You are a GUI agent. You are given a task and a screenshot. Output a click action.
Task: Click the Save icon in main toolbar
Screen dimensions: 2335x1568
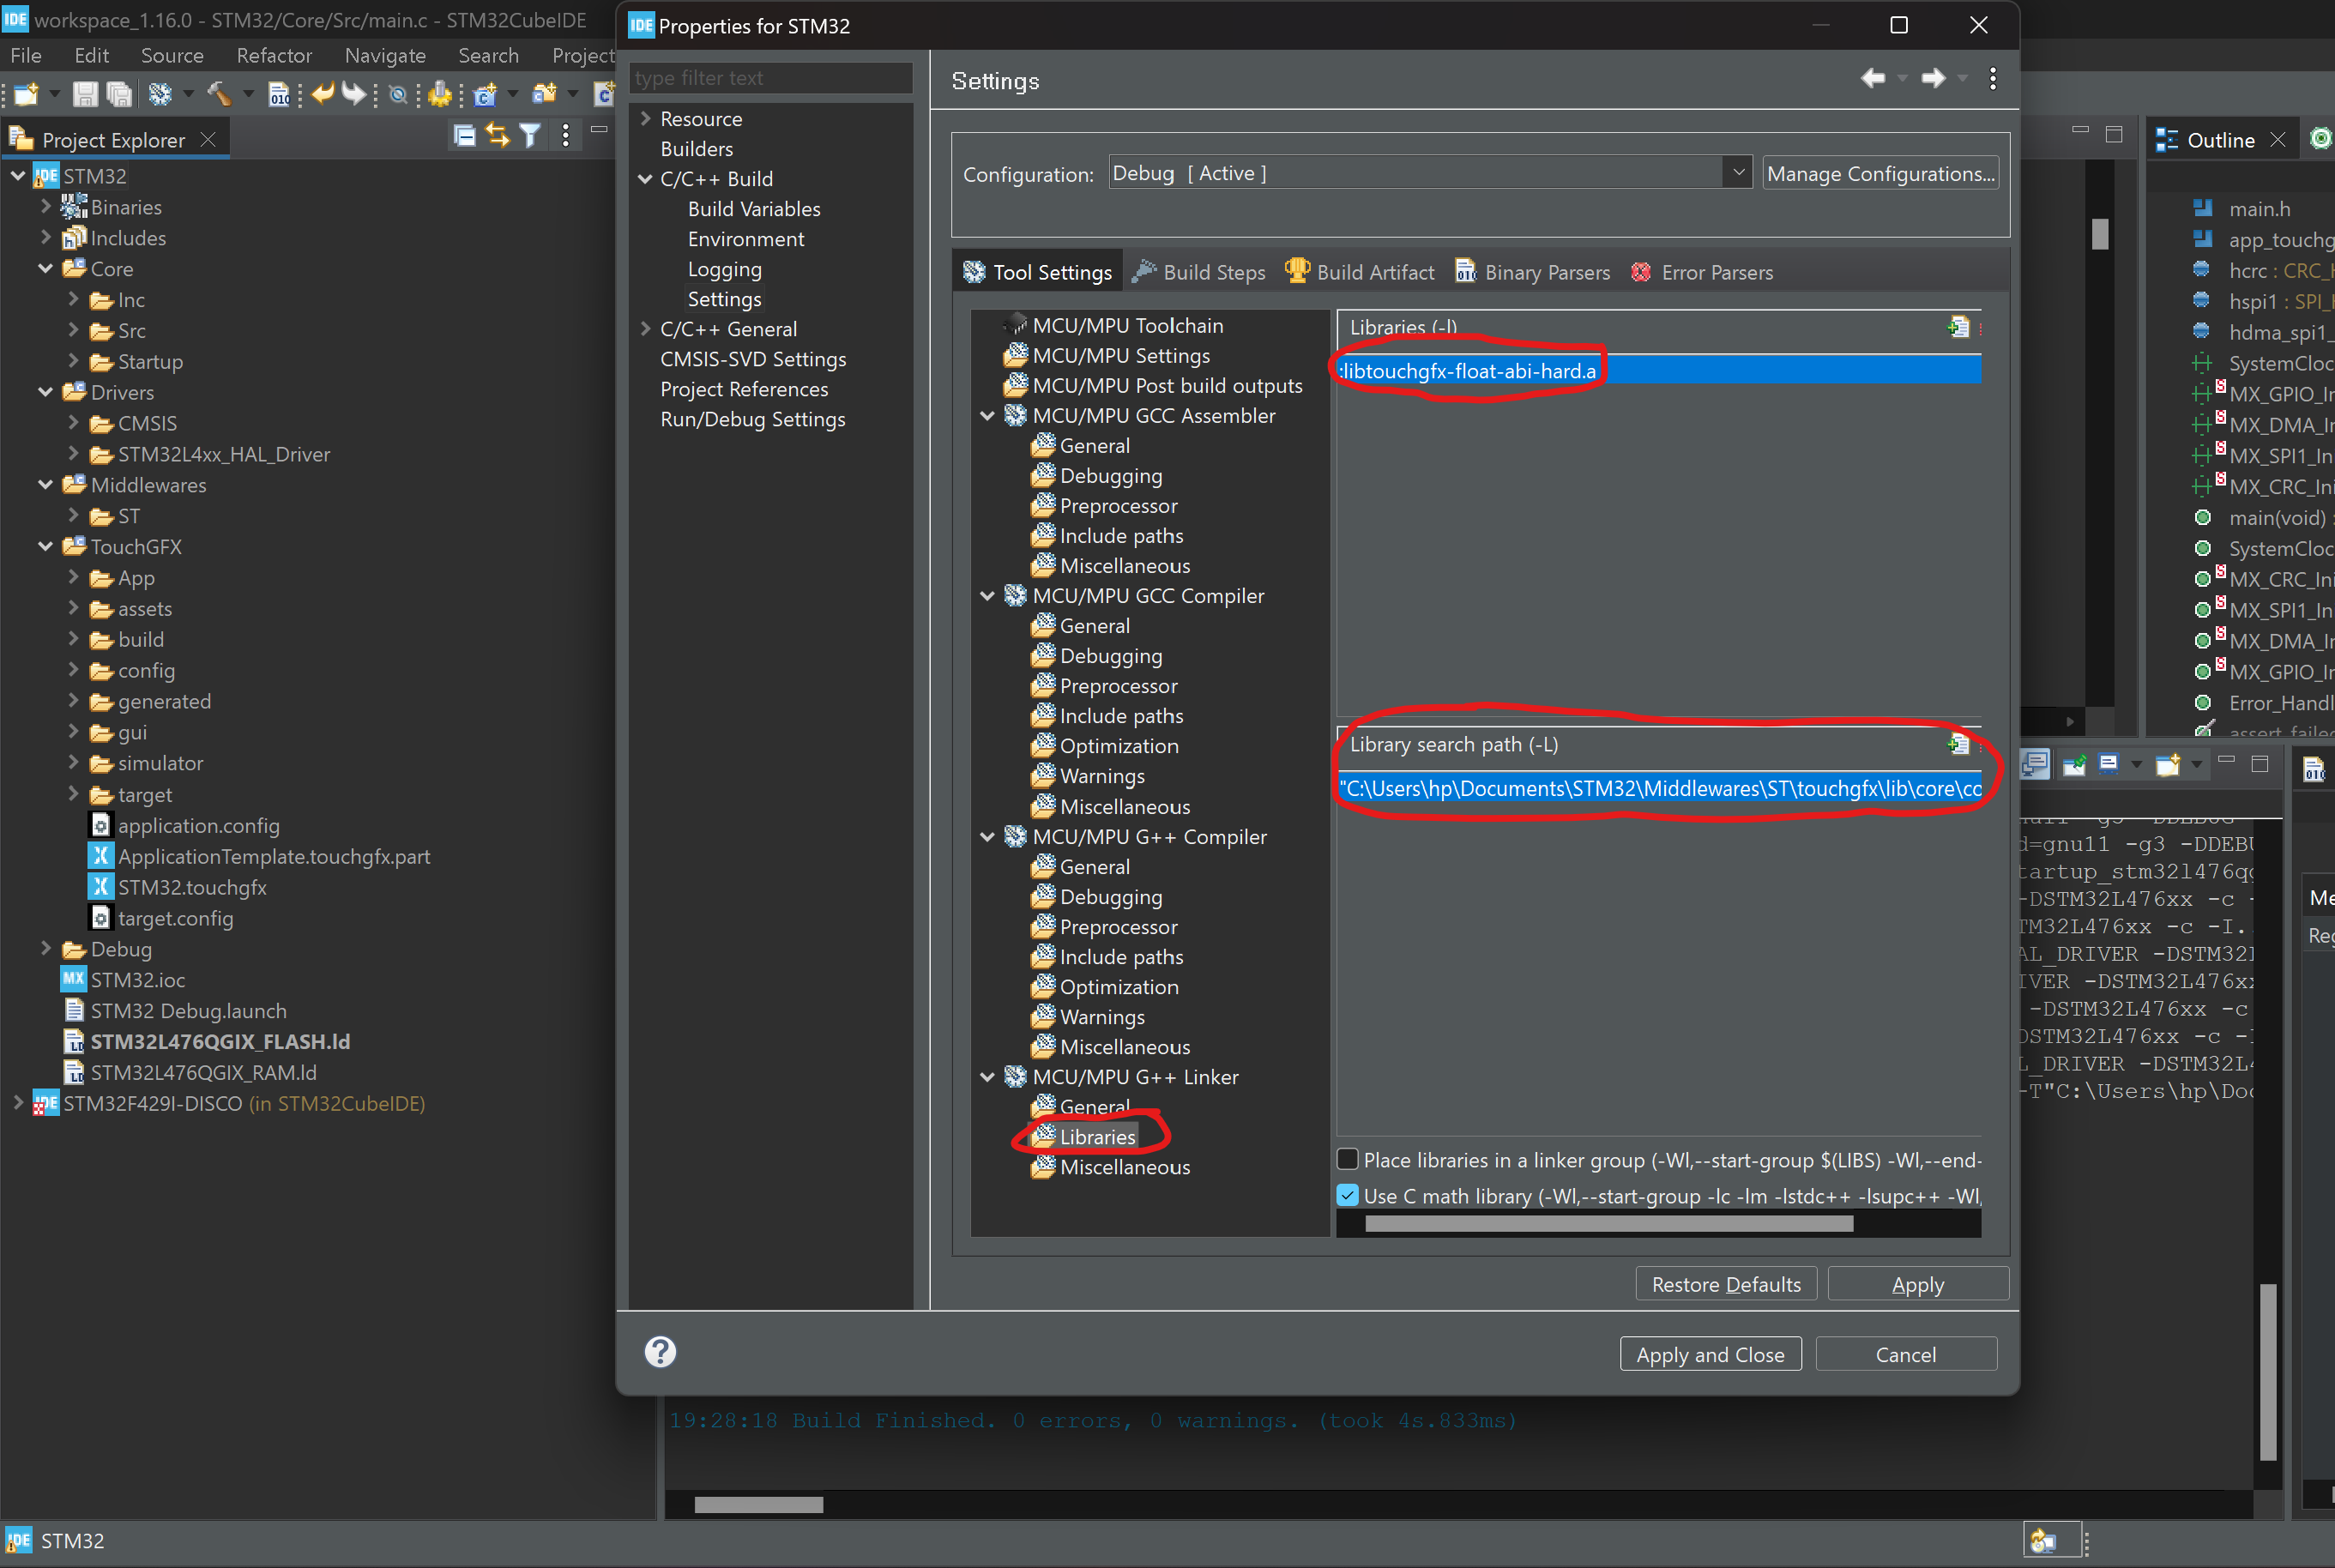click(85, 95)
